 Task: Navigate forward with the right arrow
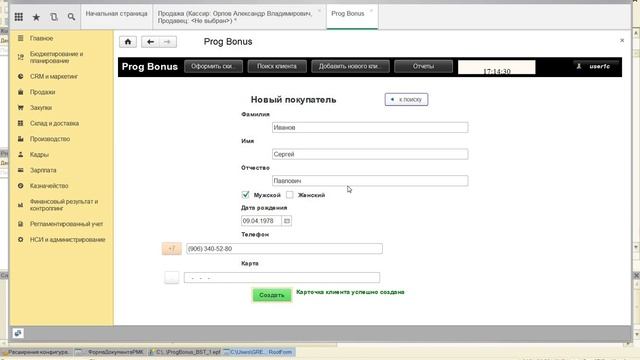click(167, 42)
